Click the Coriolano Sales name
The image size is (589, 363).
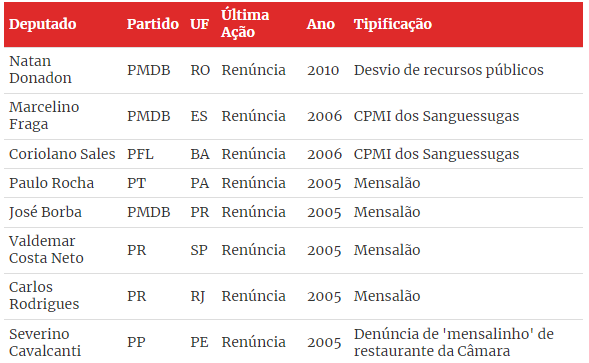click(x=62, y=154)
